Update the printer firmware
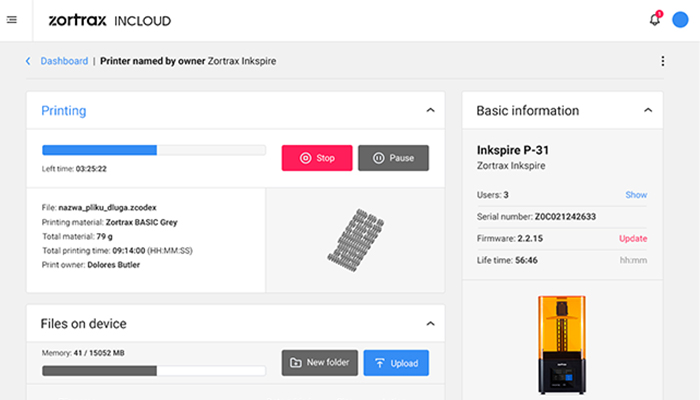The width and height of the screenshot is (700, 400). point(633,238)
